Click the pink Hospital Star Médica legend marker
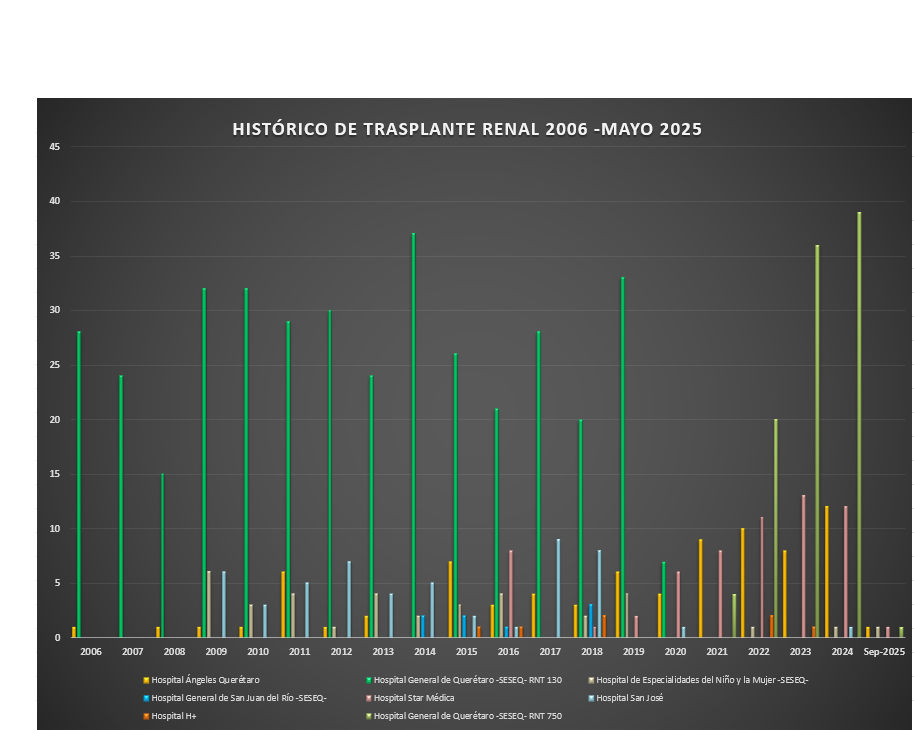Image resolution: width=914 pixels, height=730 pixels. point(369,698)
